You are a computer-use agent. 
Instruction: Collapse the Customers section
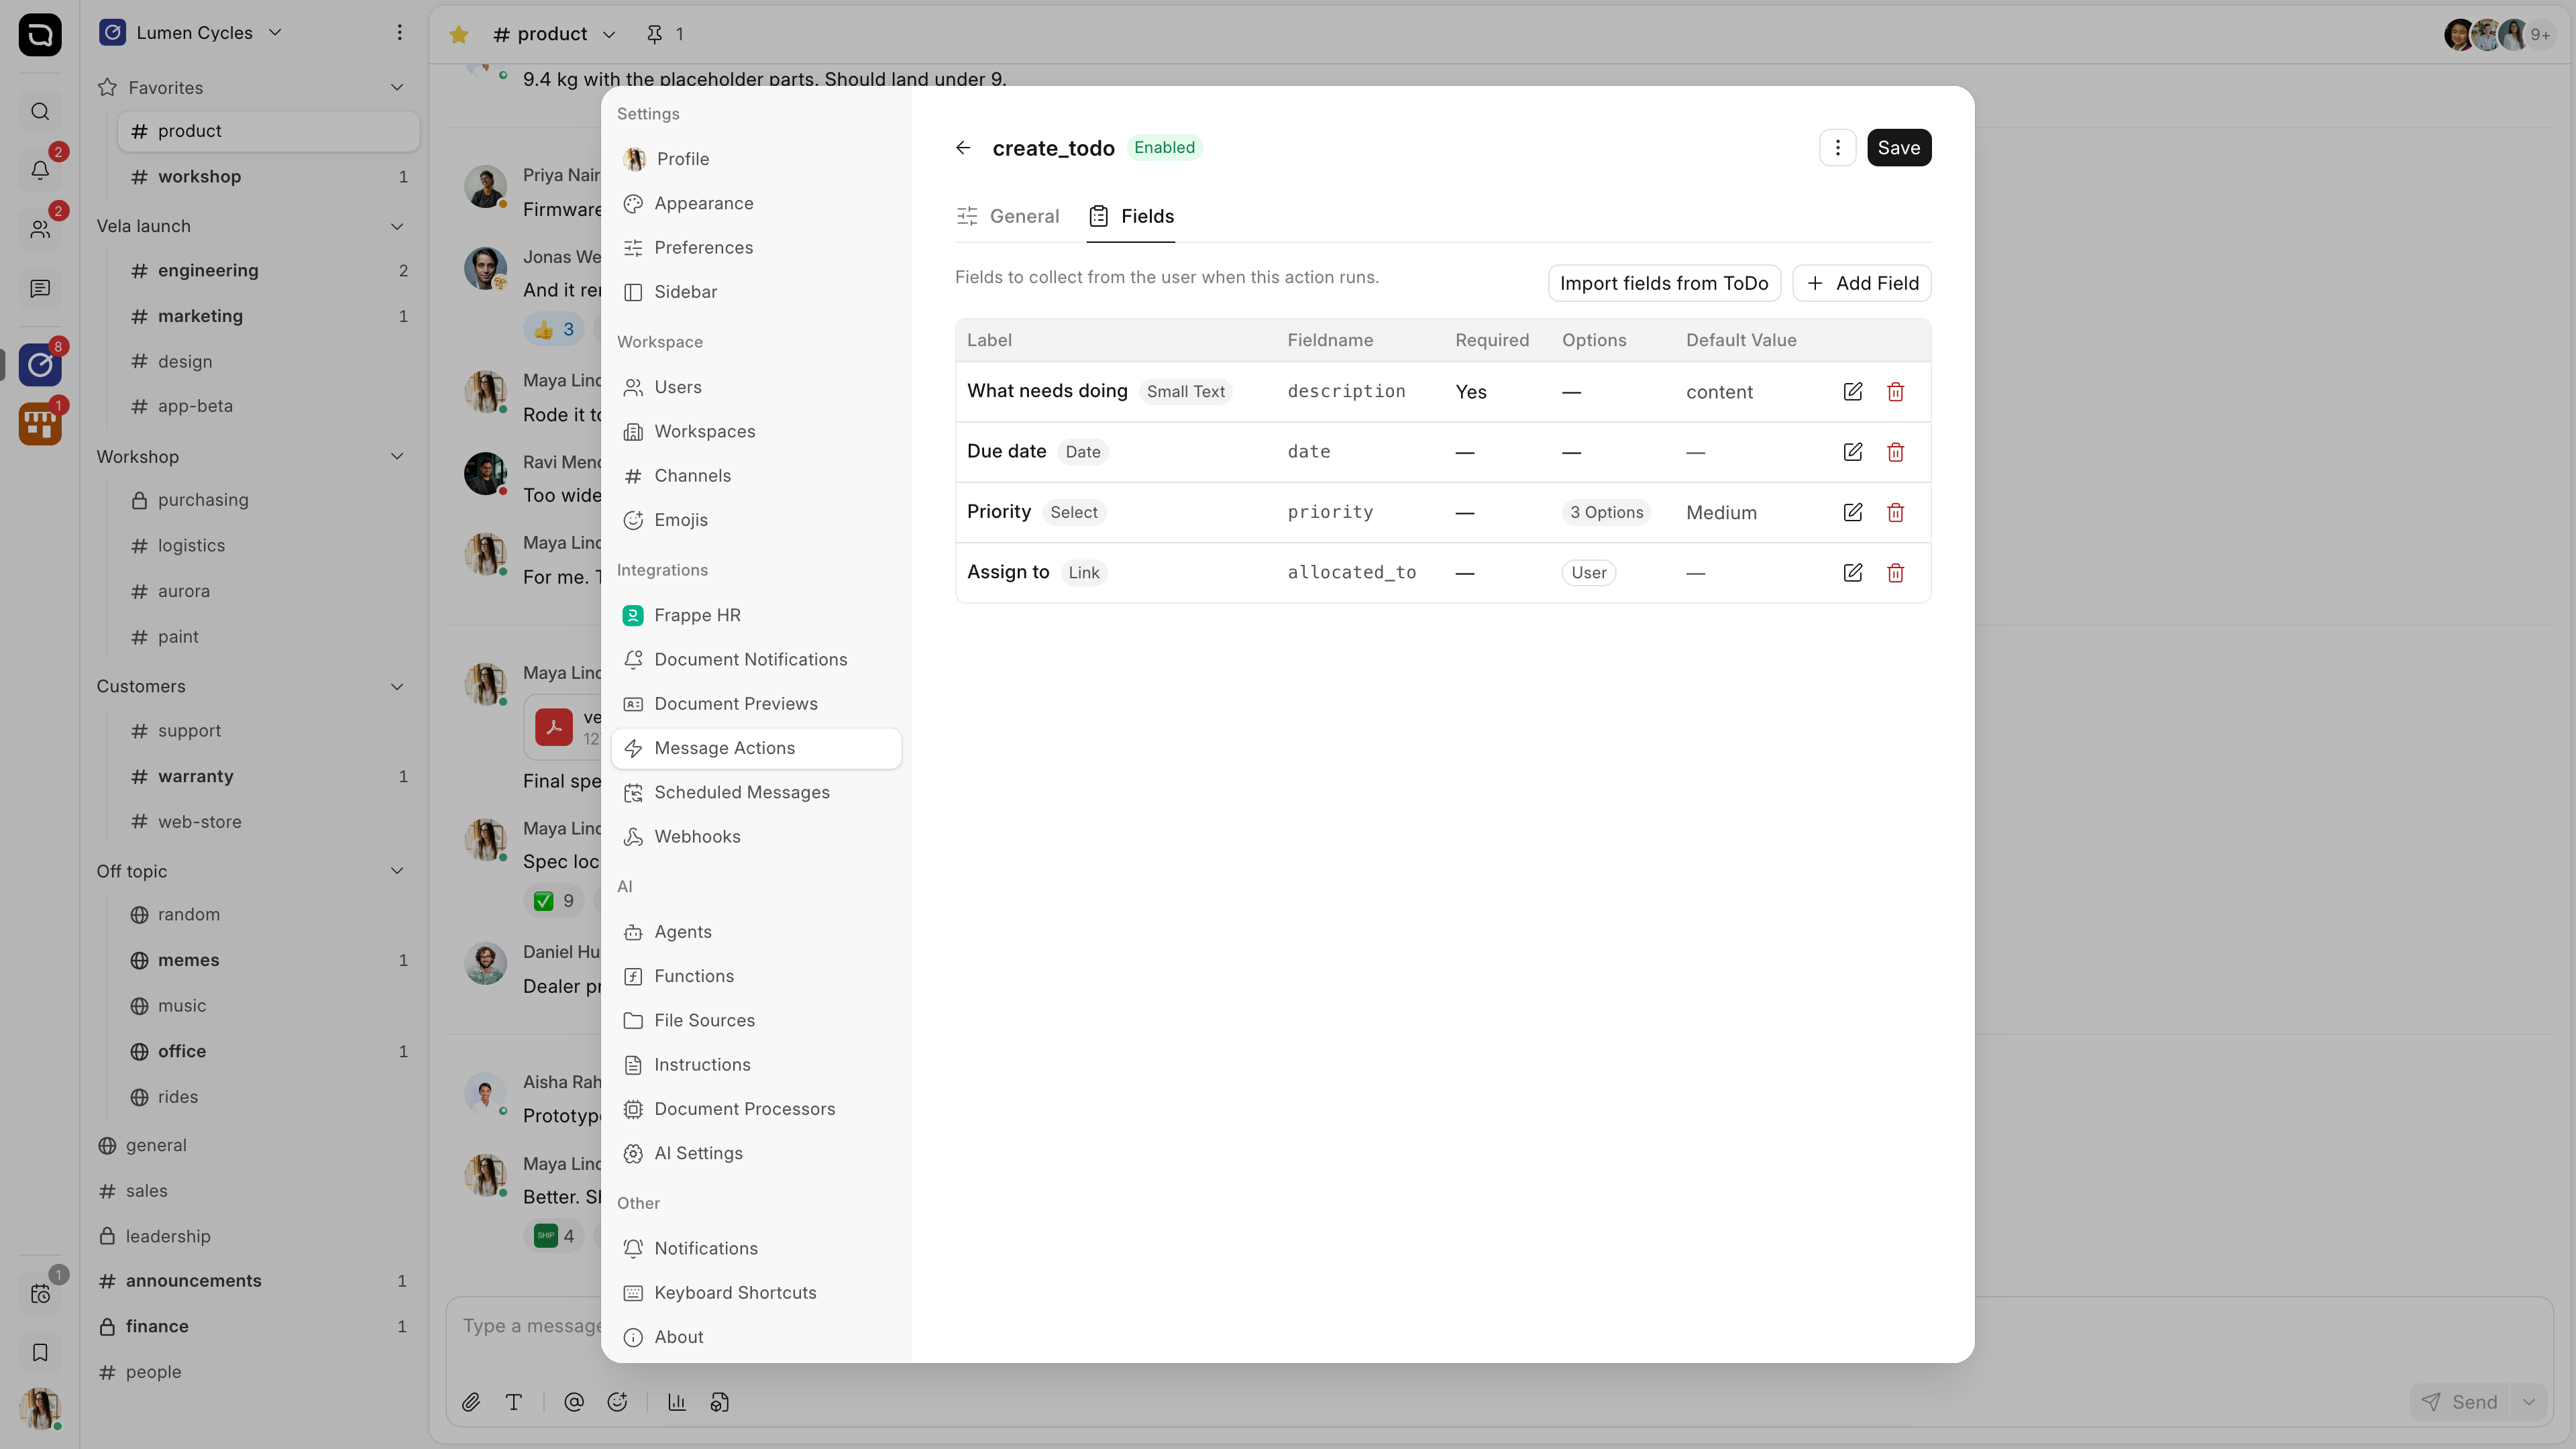397,687
